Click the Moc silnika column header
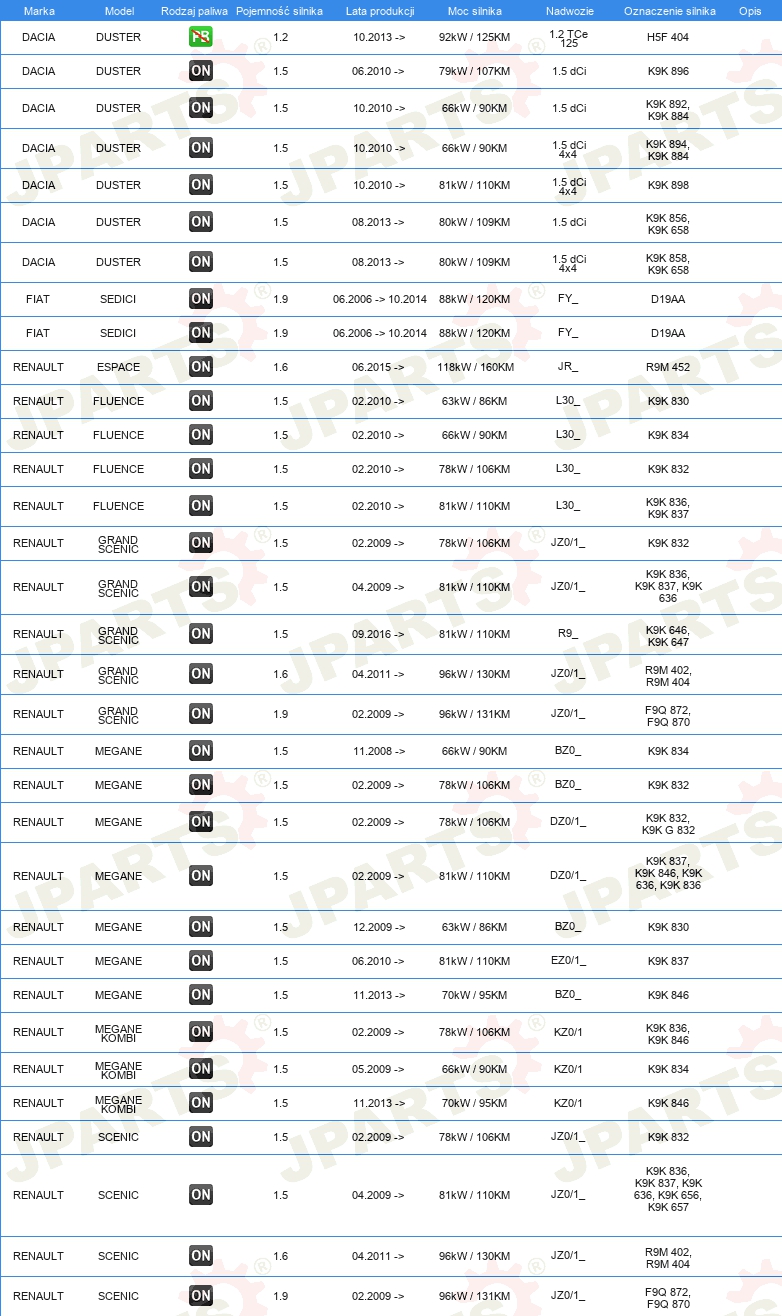782x1316 pixels. [475, 11]
